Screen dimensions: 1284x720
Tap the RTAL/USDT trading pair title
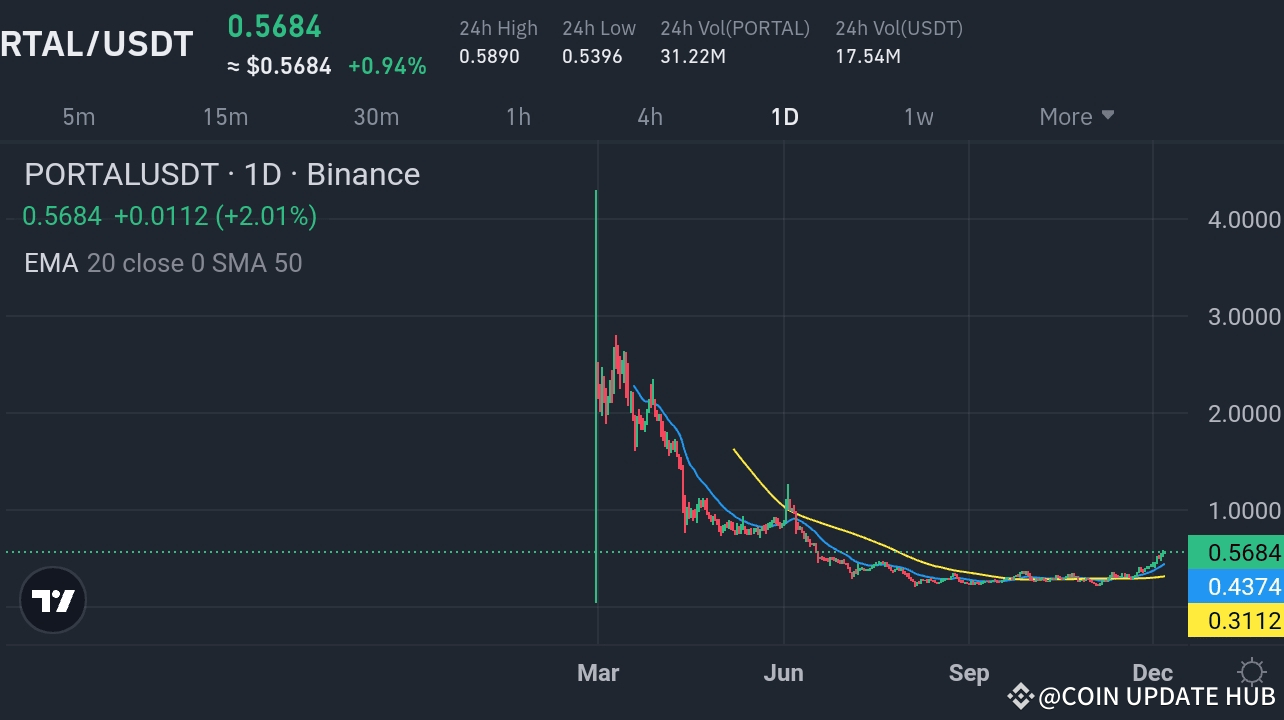click(x=96, y=44)
